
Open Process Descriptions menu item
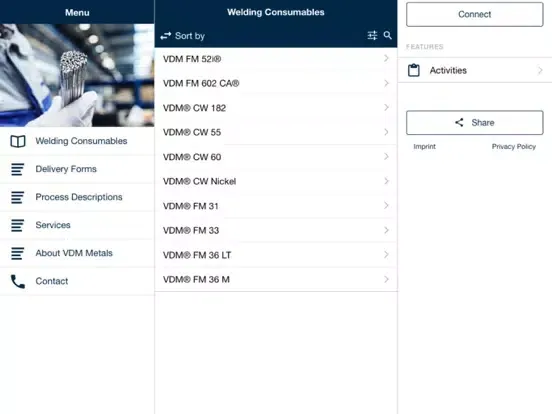coord(77,197)
